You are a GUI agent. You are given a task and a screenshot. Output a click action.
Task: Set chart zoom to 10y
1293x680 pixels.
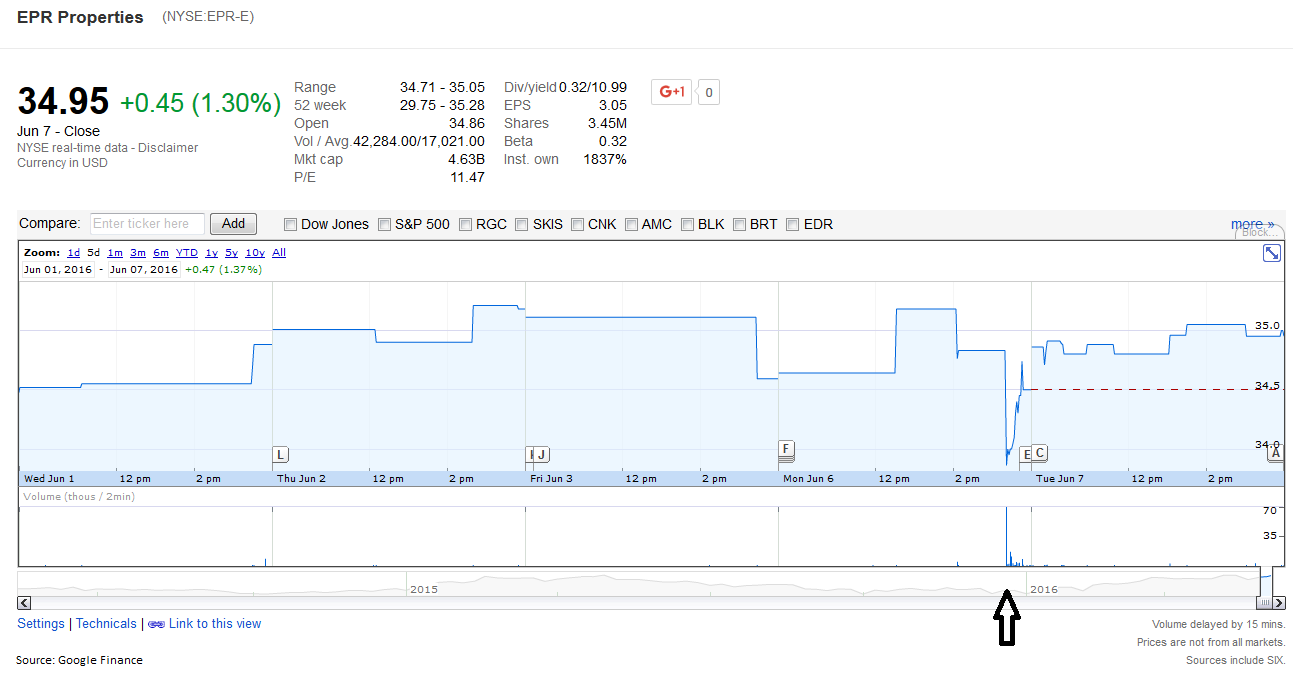[x=255, y=253]
